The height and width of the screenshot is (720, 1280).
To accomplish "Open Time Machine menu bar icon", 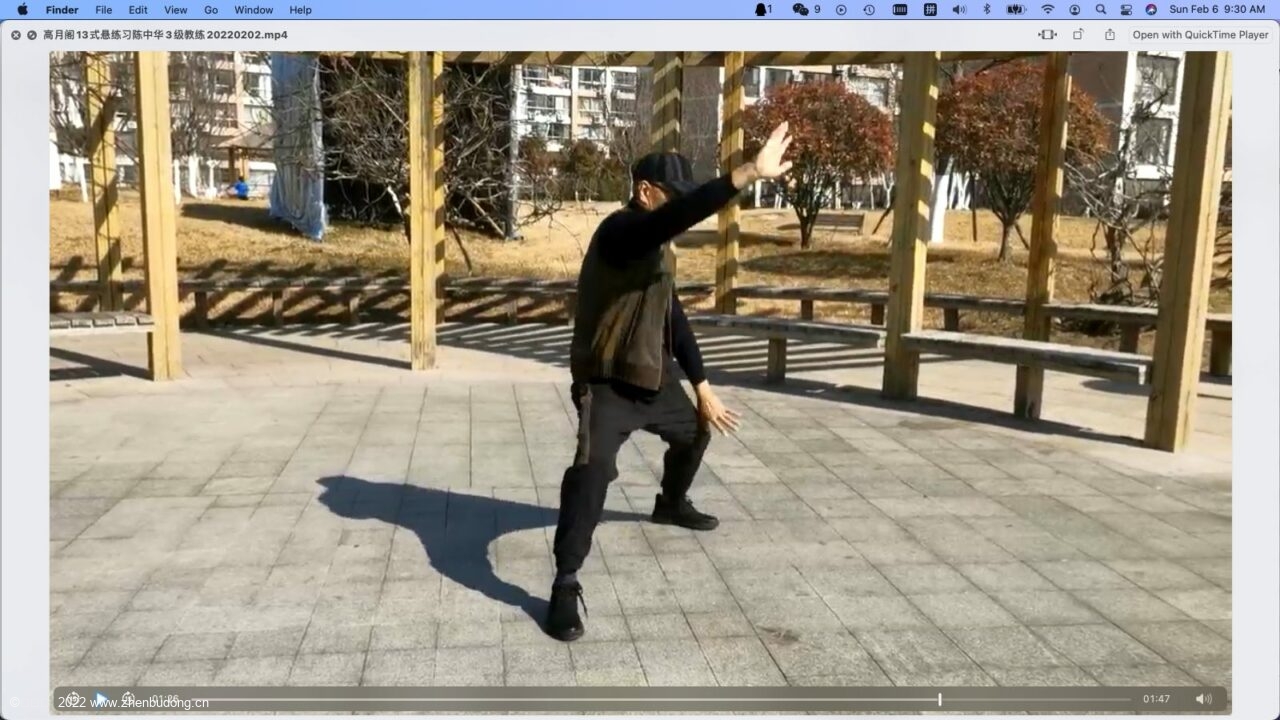I will 869,10.
